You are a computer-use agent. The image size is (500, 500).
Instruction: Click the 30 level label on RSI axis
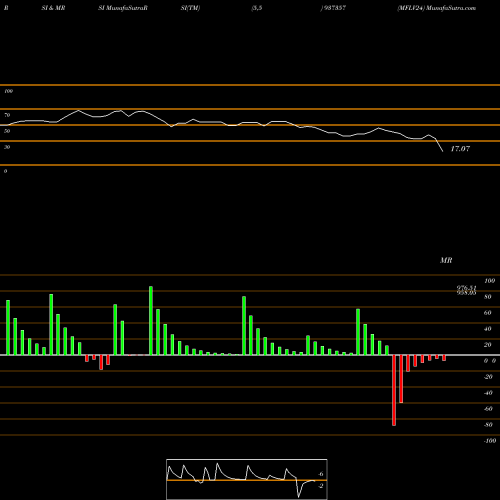[7, 147]
